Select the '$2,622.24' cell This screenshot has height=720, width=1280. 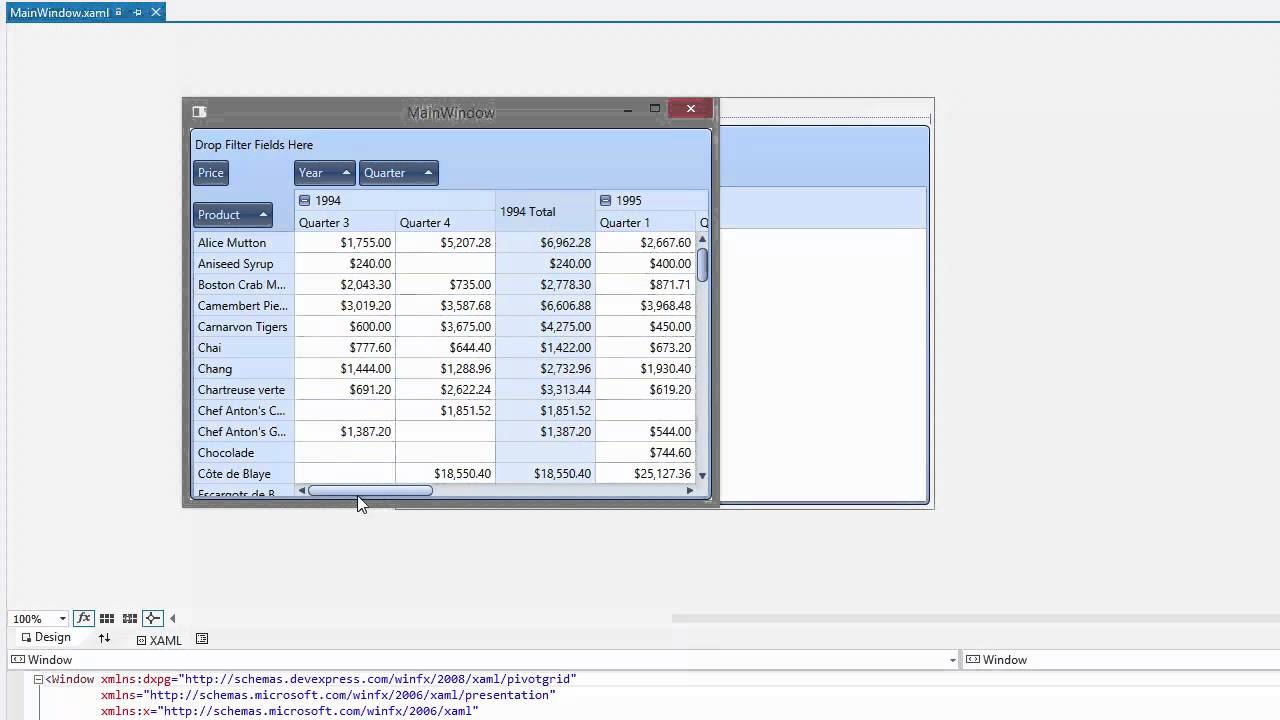(x=445, y=390)
